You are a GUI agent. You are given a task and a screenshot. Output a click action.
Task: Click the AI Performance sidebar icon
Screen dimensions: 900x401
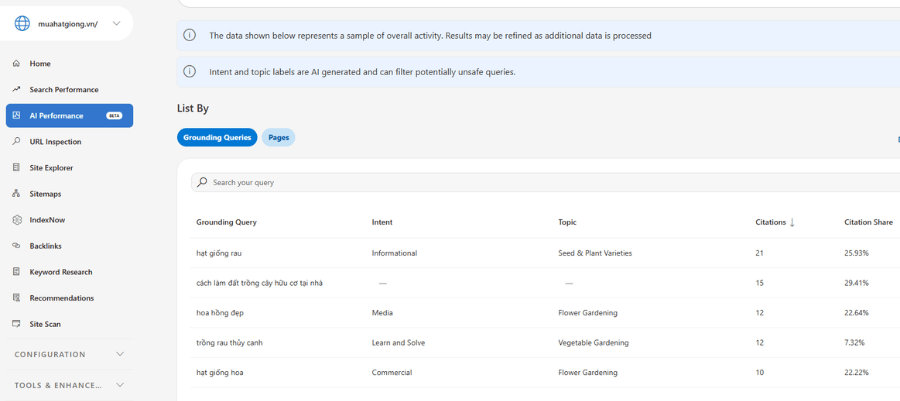16,115
